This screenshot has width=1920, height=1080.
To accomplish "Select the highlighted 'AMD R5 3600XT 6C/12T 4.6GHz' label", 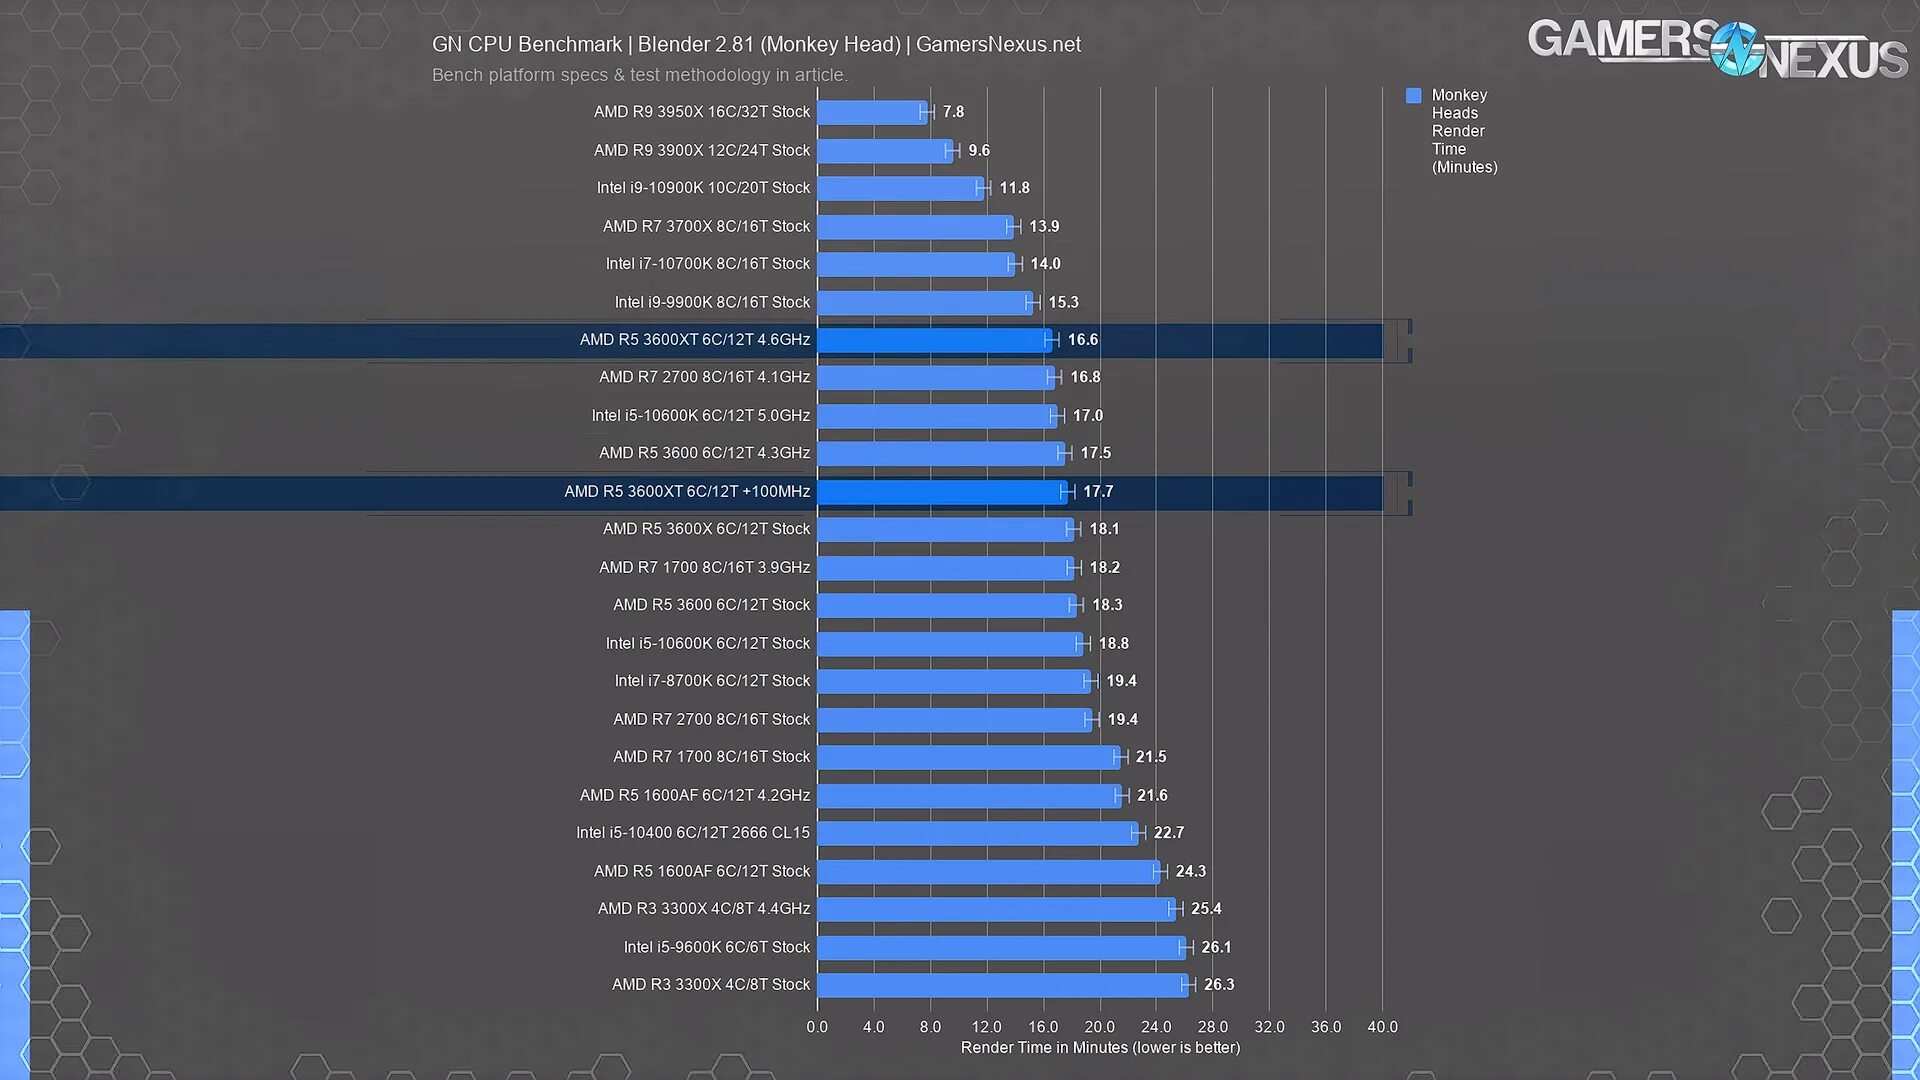I will pyautogui.click(x=695, y=340).
